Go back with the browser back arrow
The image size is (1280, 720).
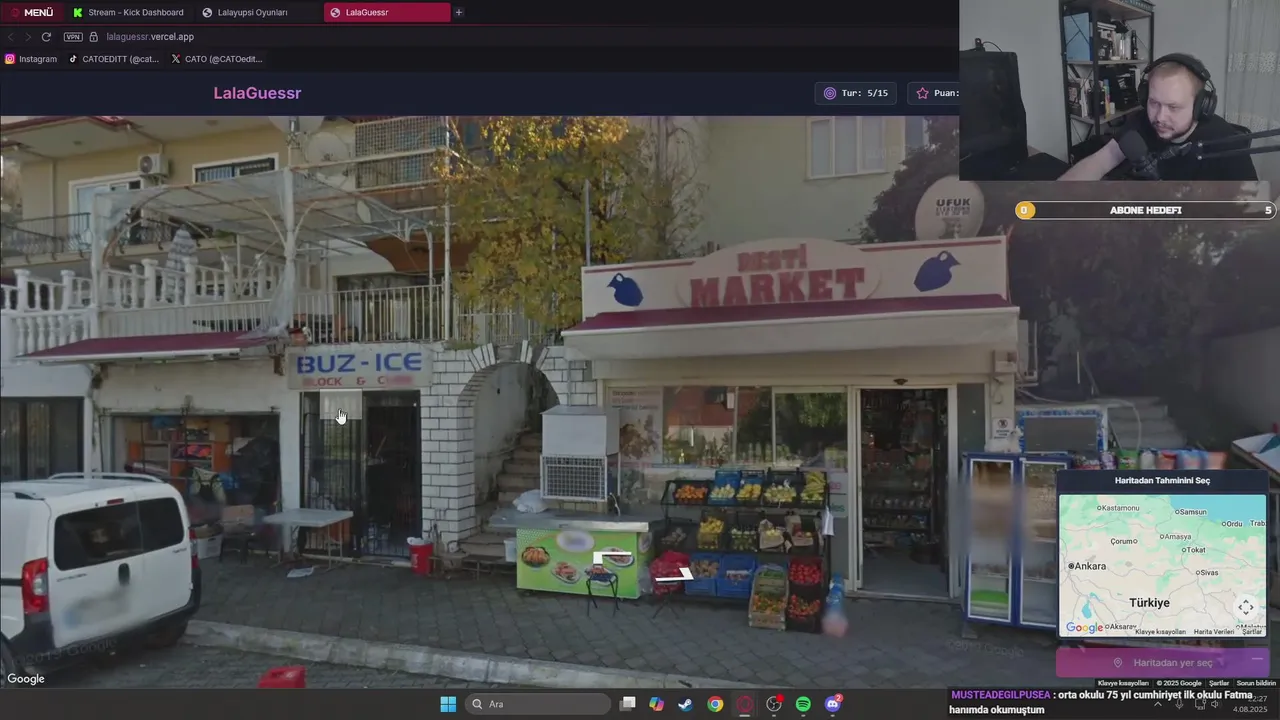point(11,37)
